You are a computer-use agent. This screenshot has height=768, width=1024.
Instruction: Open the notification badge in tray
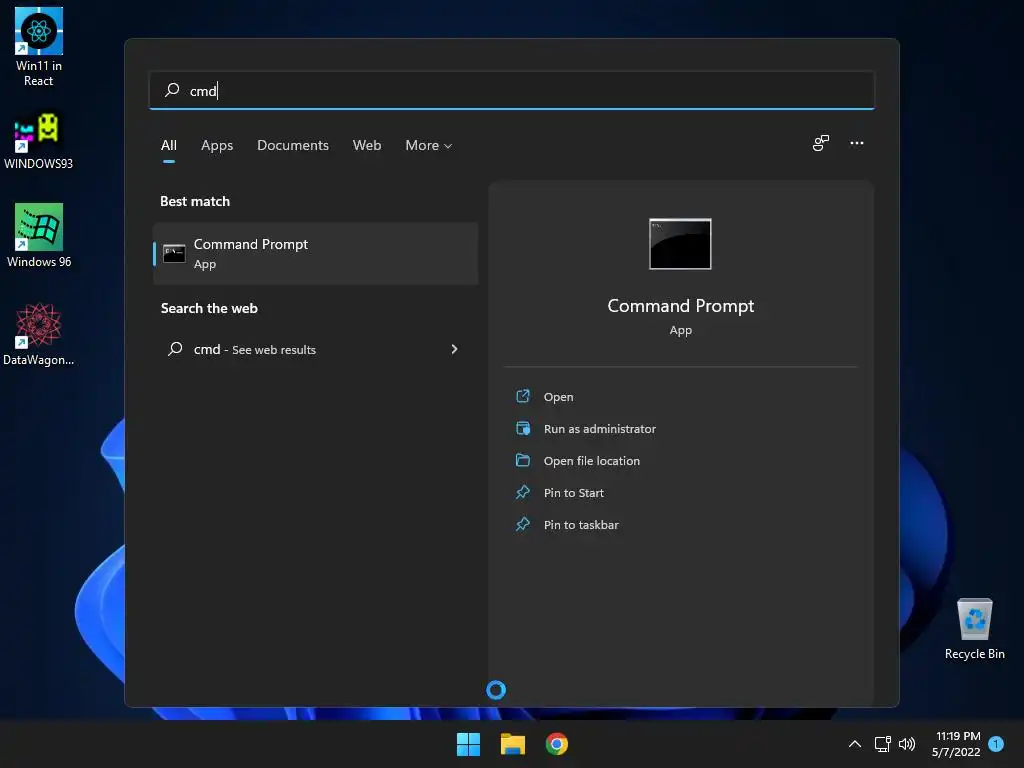(x=996, y=744)
